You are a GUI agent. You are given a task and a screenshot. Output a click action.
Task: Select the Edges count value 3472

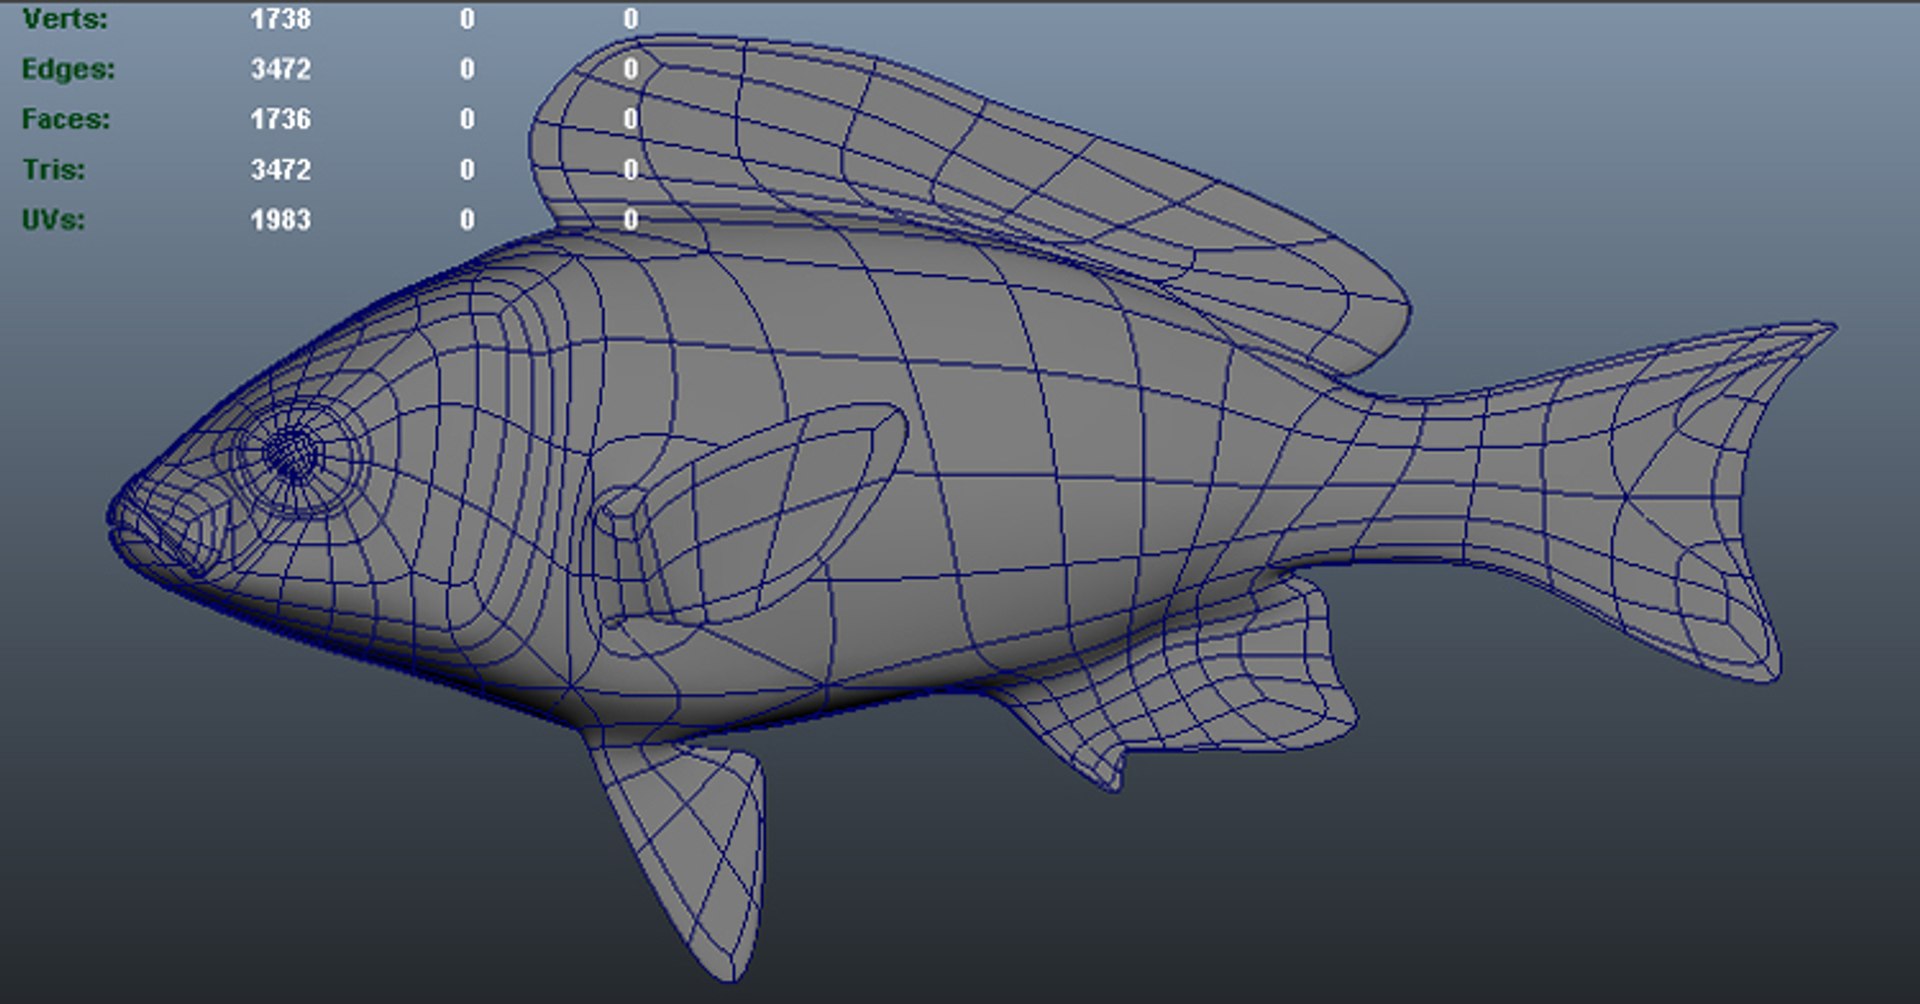(281, 69)
